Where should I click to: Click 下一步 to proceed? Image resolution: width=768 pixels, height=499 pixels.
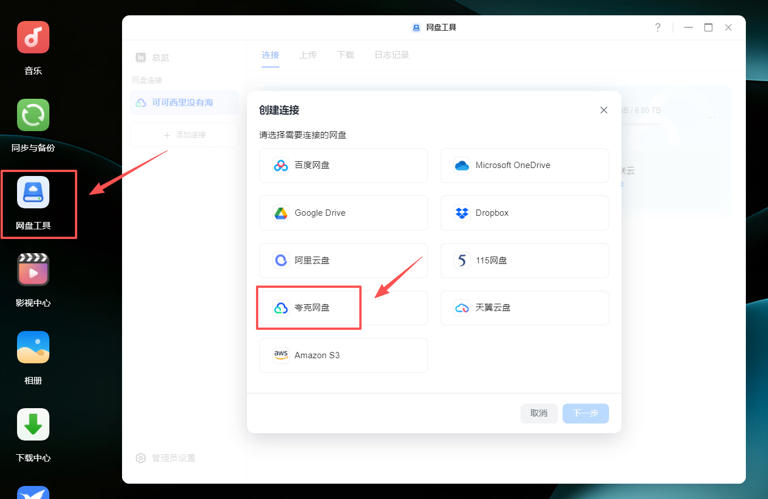click(585, 413)
